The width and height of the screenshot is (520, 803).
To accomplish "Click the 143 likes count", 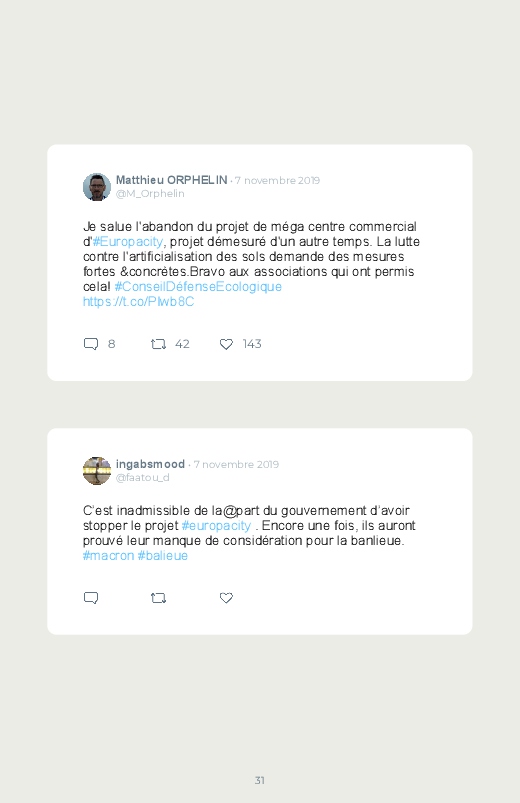I will 252,344.
